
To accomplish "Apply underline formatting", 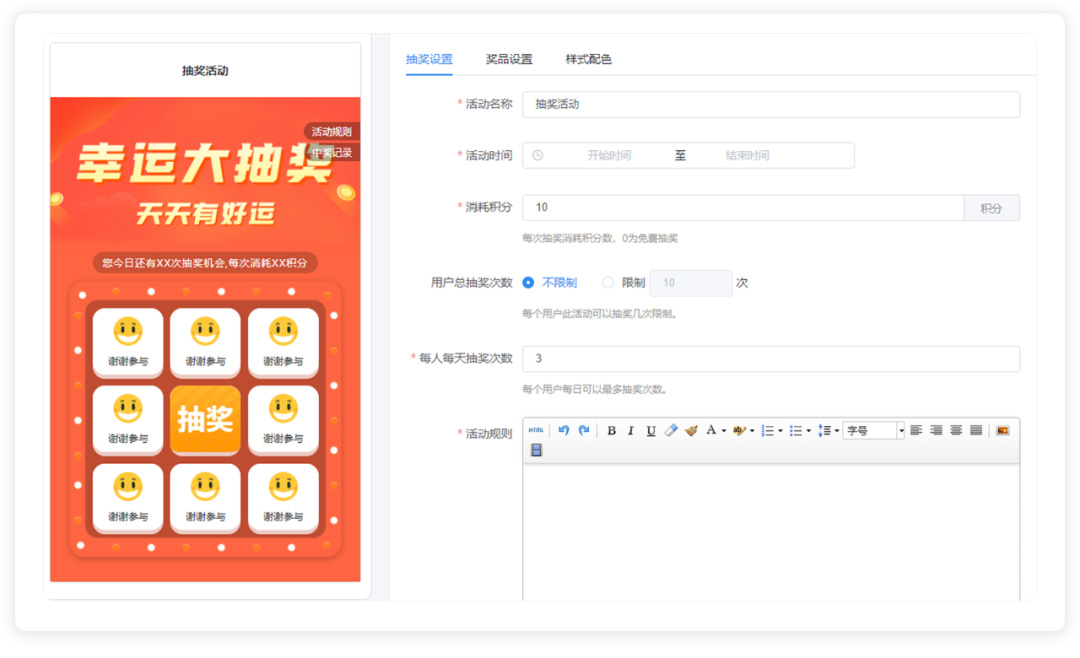I will 651,431.
